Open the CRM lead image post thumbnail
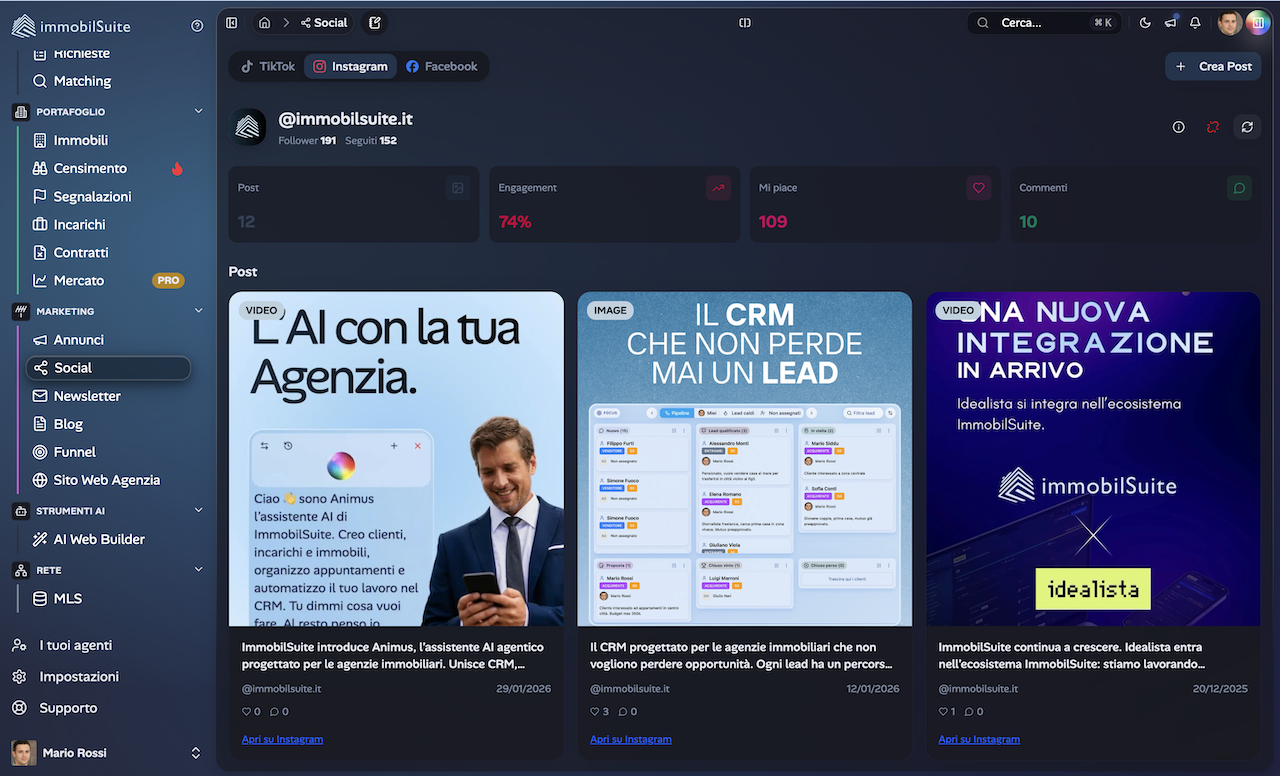Viewport: 1280px width, 776px height. tap(744, 458)
